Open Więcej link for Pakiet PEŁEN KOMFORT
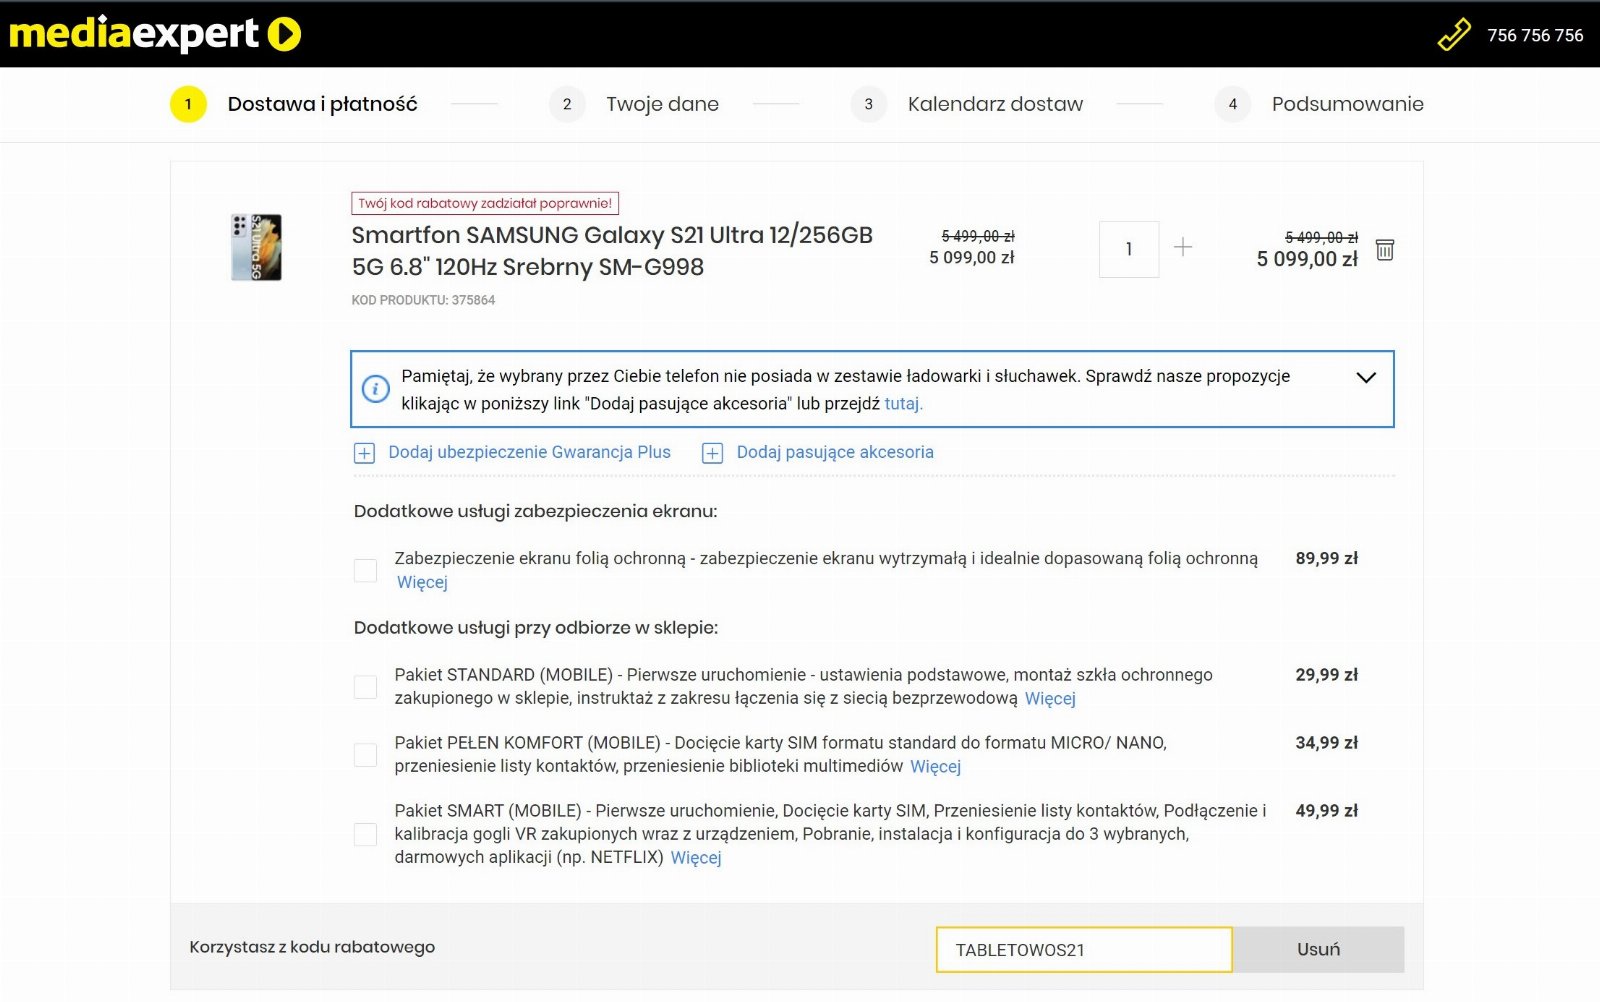Screen dimensions: 1600x1002 click(935, 766)
